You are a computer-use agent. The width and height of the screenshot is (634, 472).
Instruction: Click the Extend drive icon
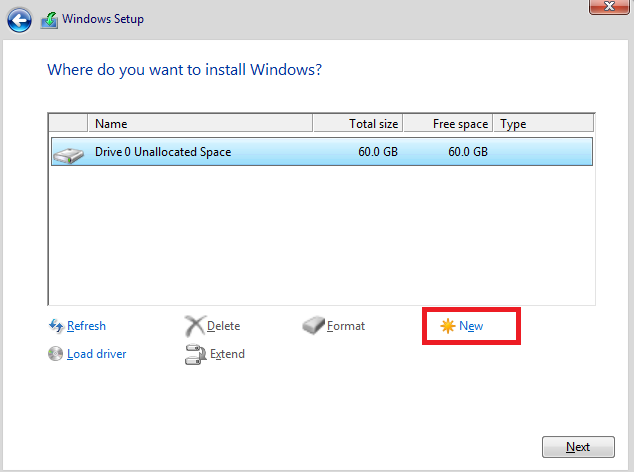point(196,354)
